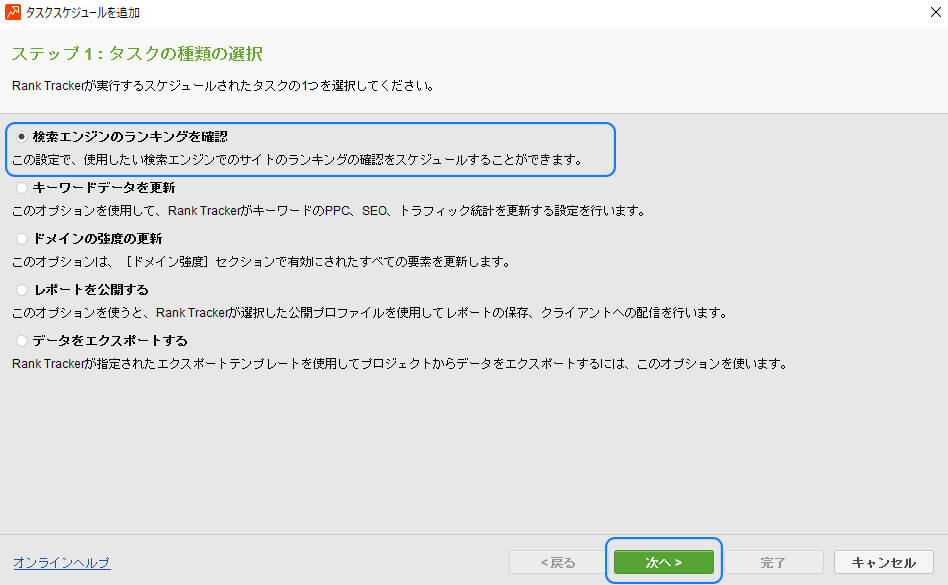Click the 完了 button
The width and height of the screenshot is (948, 585).
(773, 562)
